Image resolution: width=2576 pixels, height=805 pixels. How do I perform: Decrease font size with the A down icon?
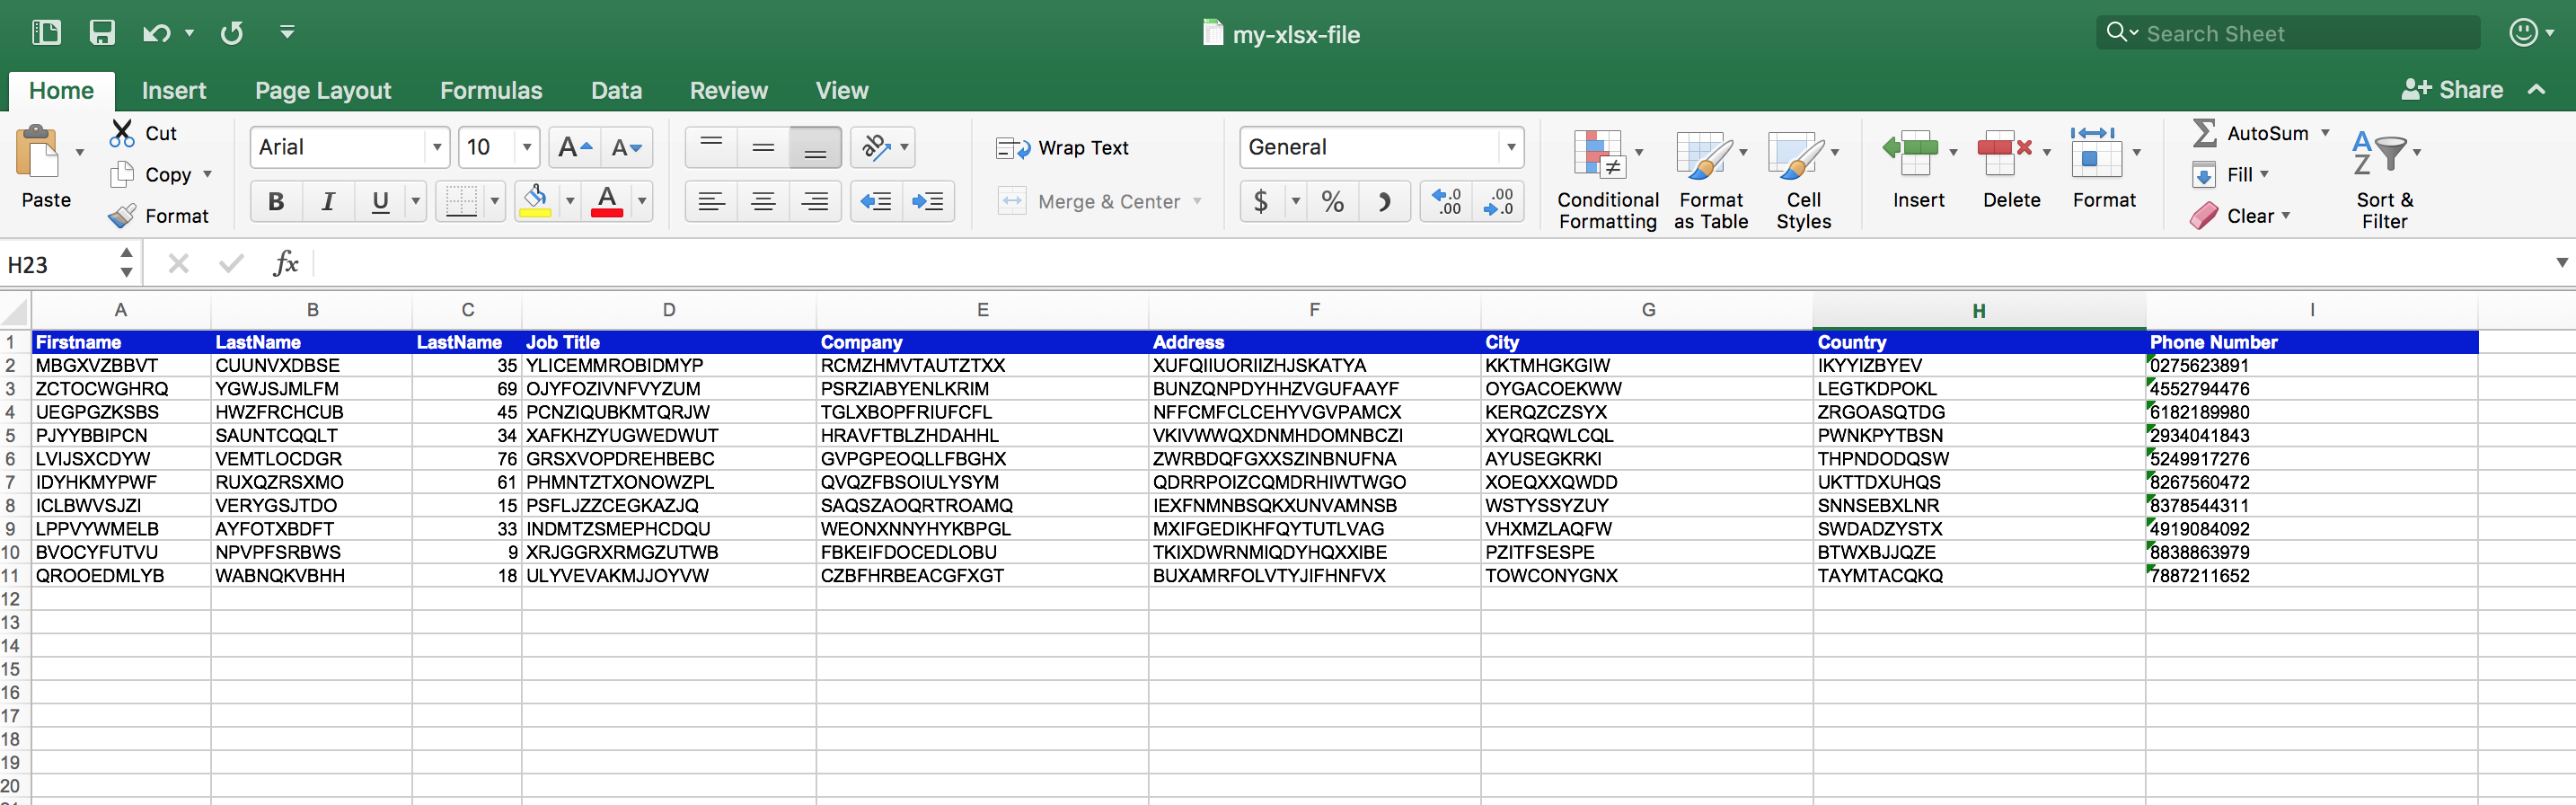click(x=627, y=147)
